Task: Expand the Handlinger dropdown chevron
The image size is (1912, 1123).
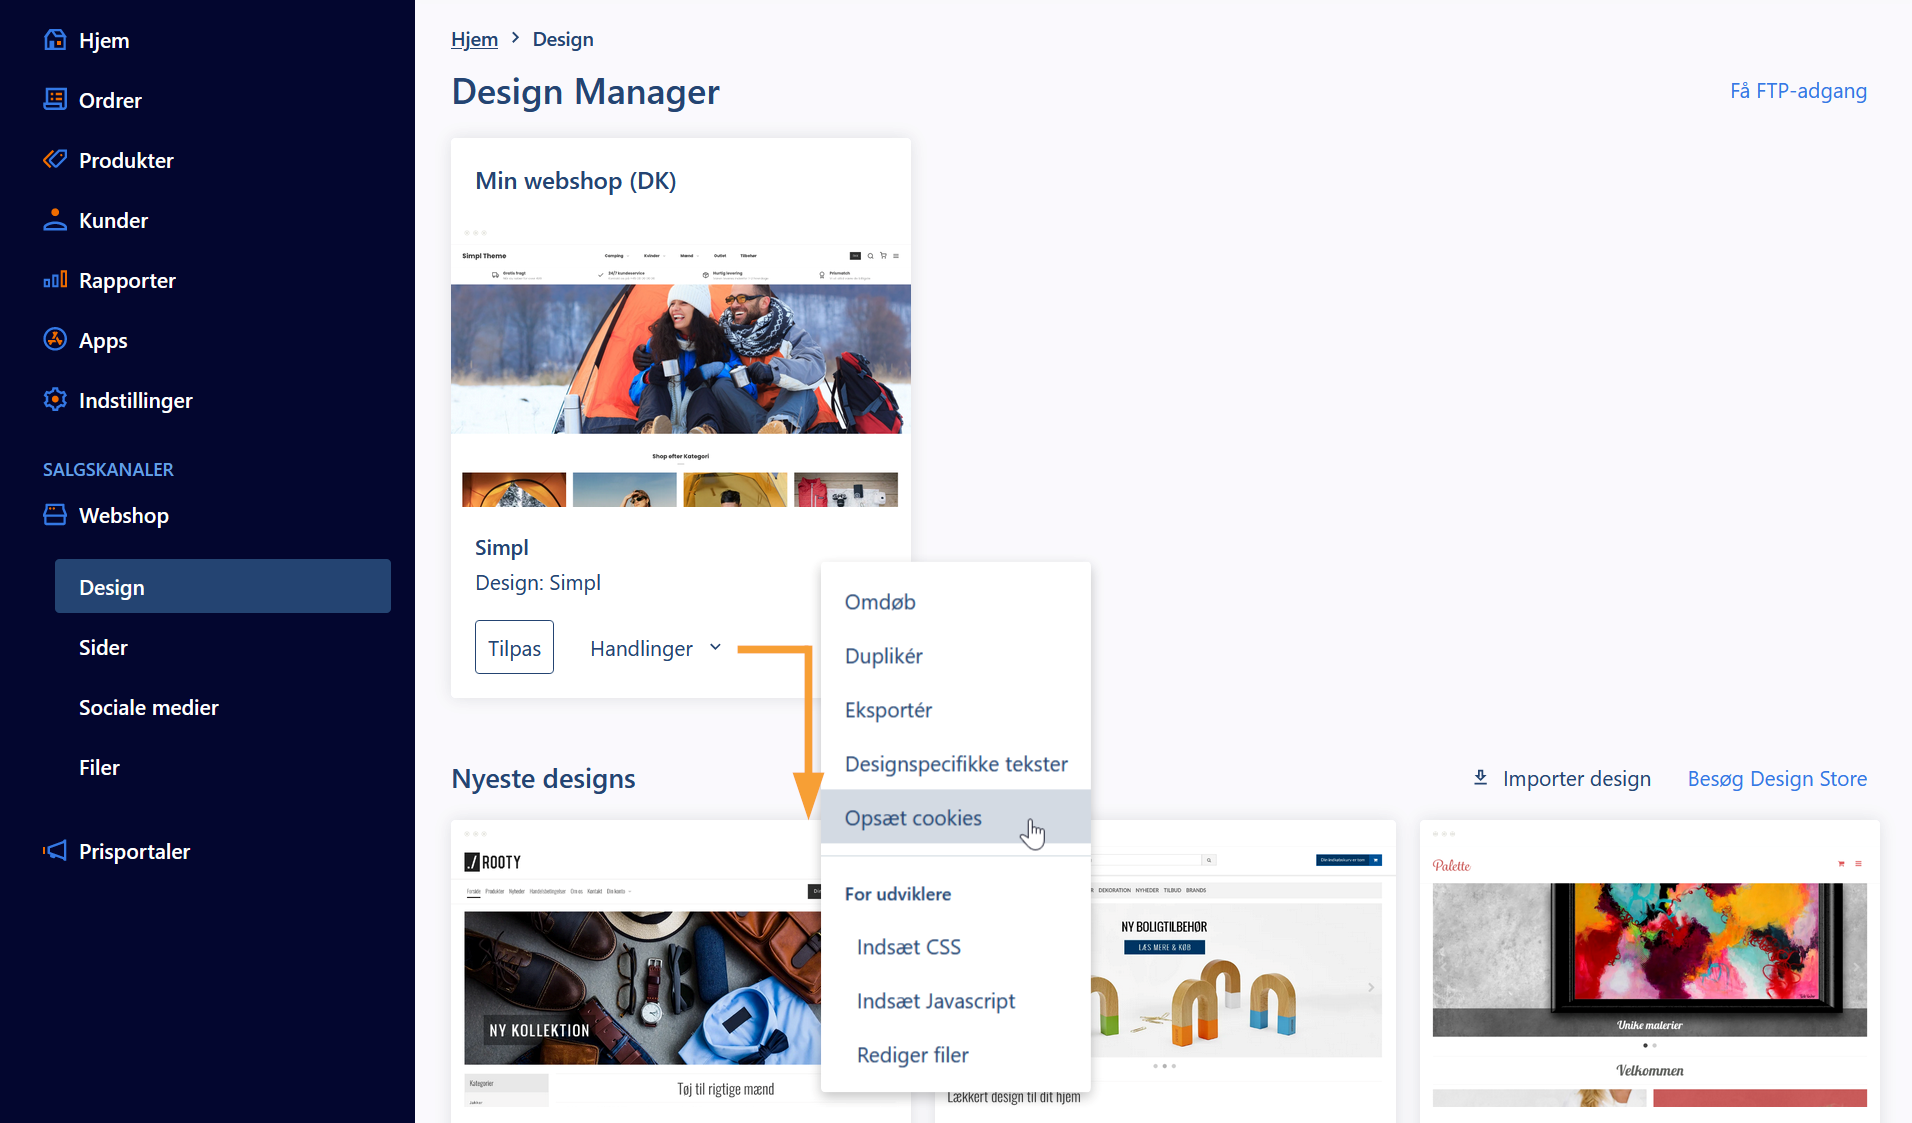Action: (x=715, y=647)
